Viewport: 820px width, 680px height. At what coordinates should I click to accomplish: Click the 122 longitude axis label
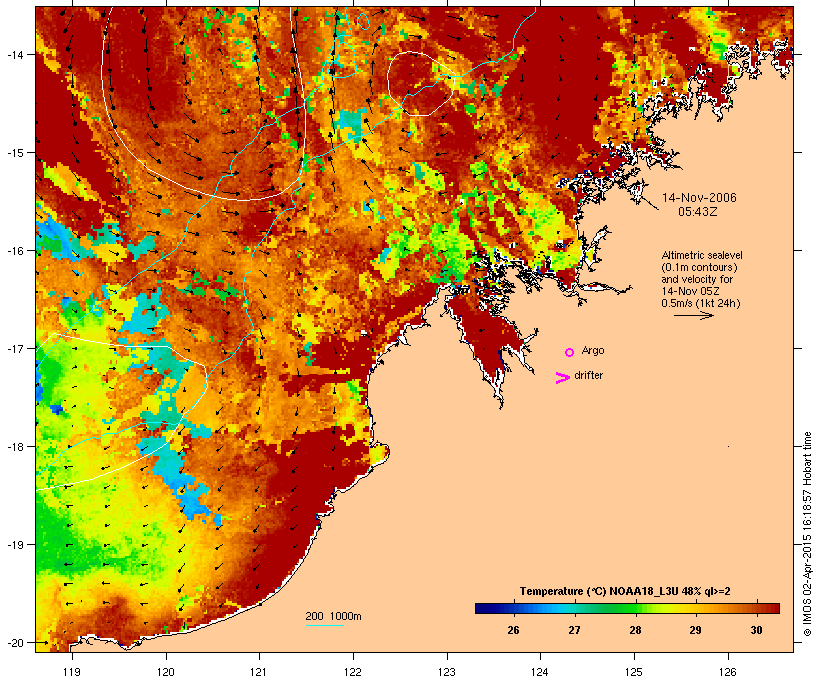tap(353, 672)
